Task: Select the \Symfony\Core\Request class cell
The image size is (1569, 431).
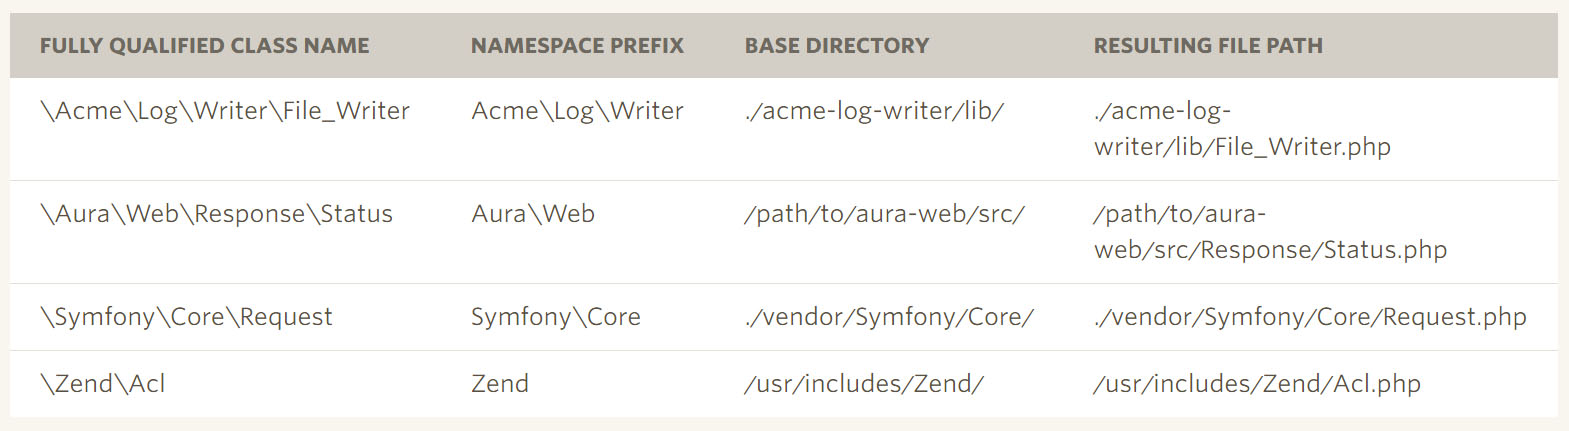Action: 186,317
